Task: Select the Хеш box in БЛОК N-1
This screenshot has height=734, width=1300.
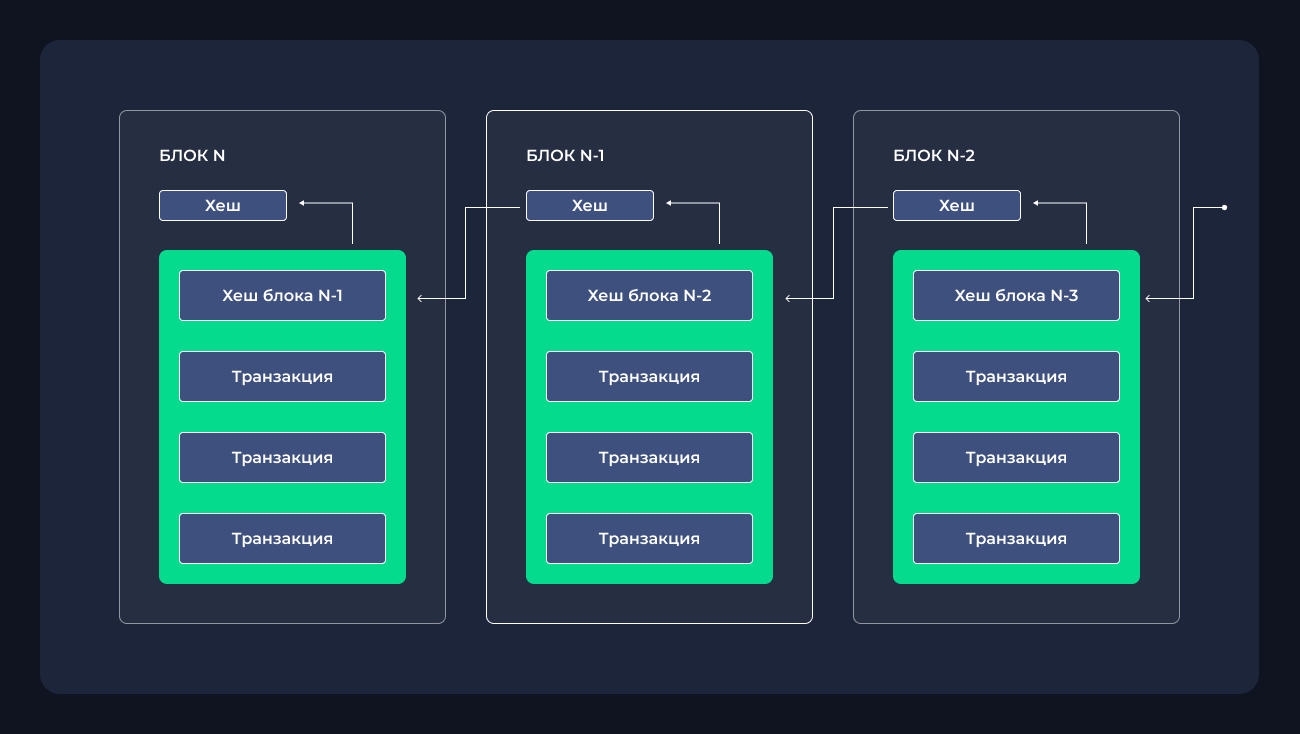Action: [x=590, y=206]
